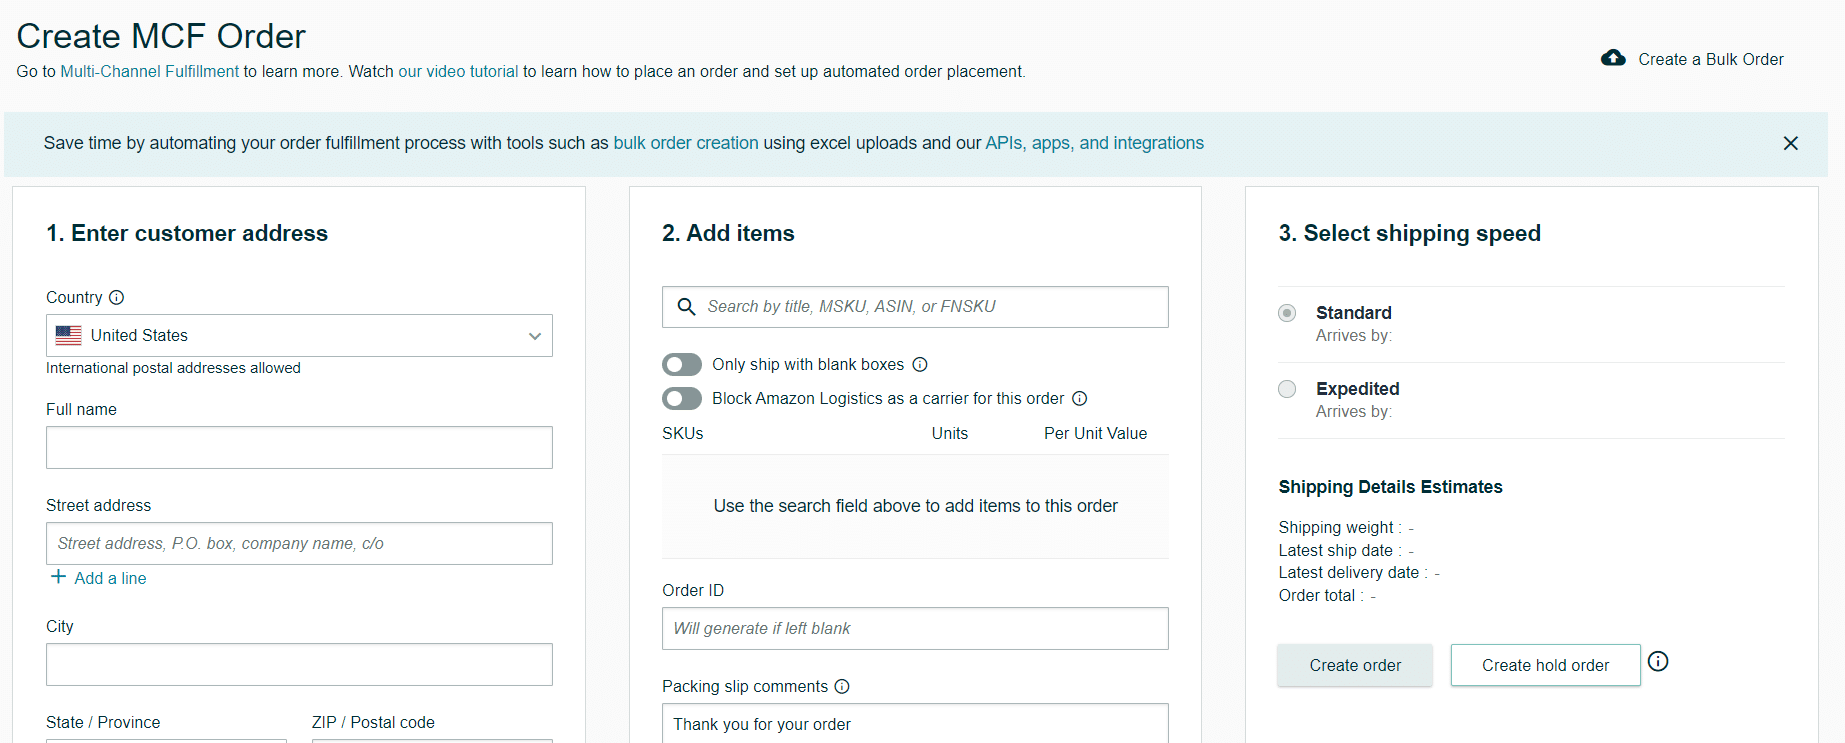This screenshot has width=1845, height=743.
Task: Dismiss the automation banner with the X
Action: 1790,143
